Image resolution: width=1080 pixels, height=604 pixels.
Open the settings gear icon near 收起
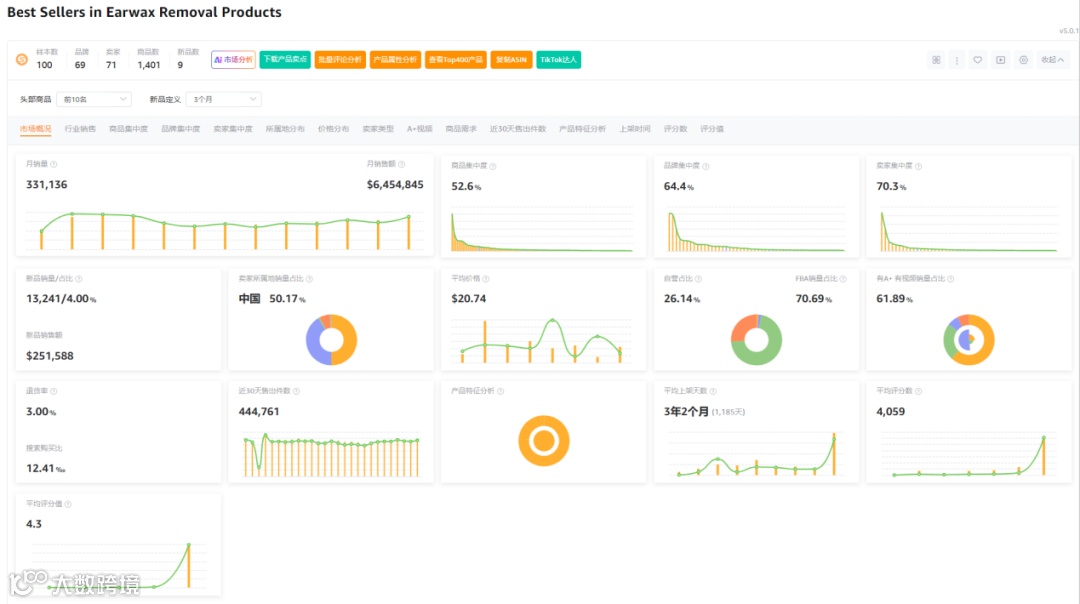[1024, 60]
